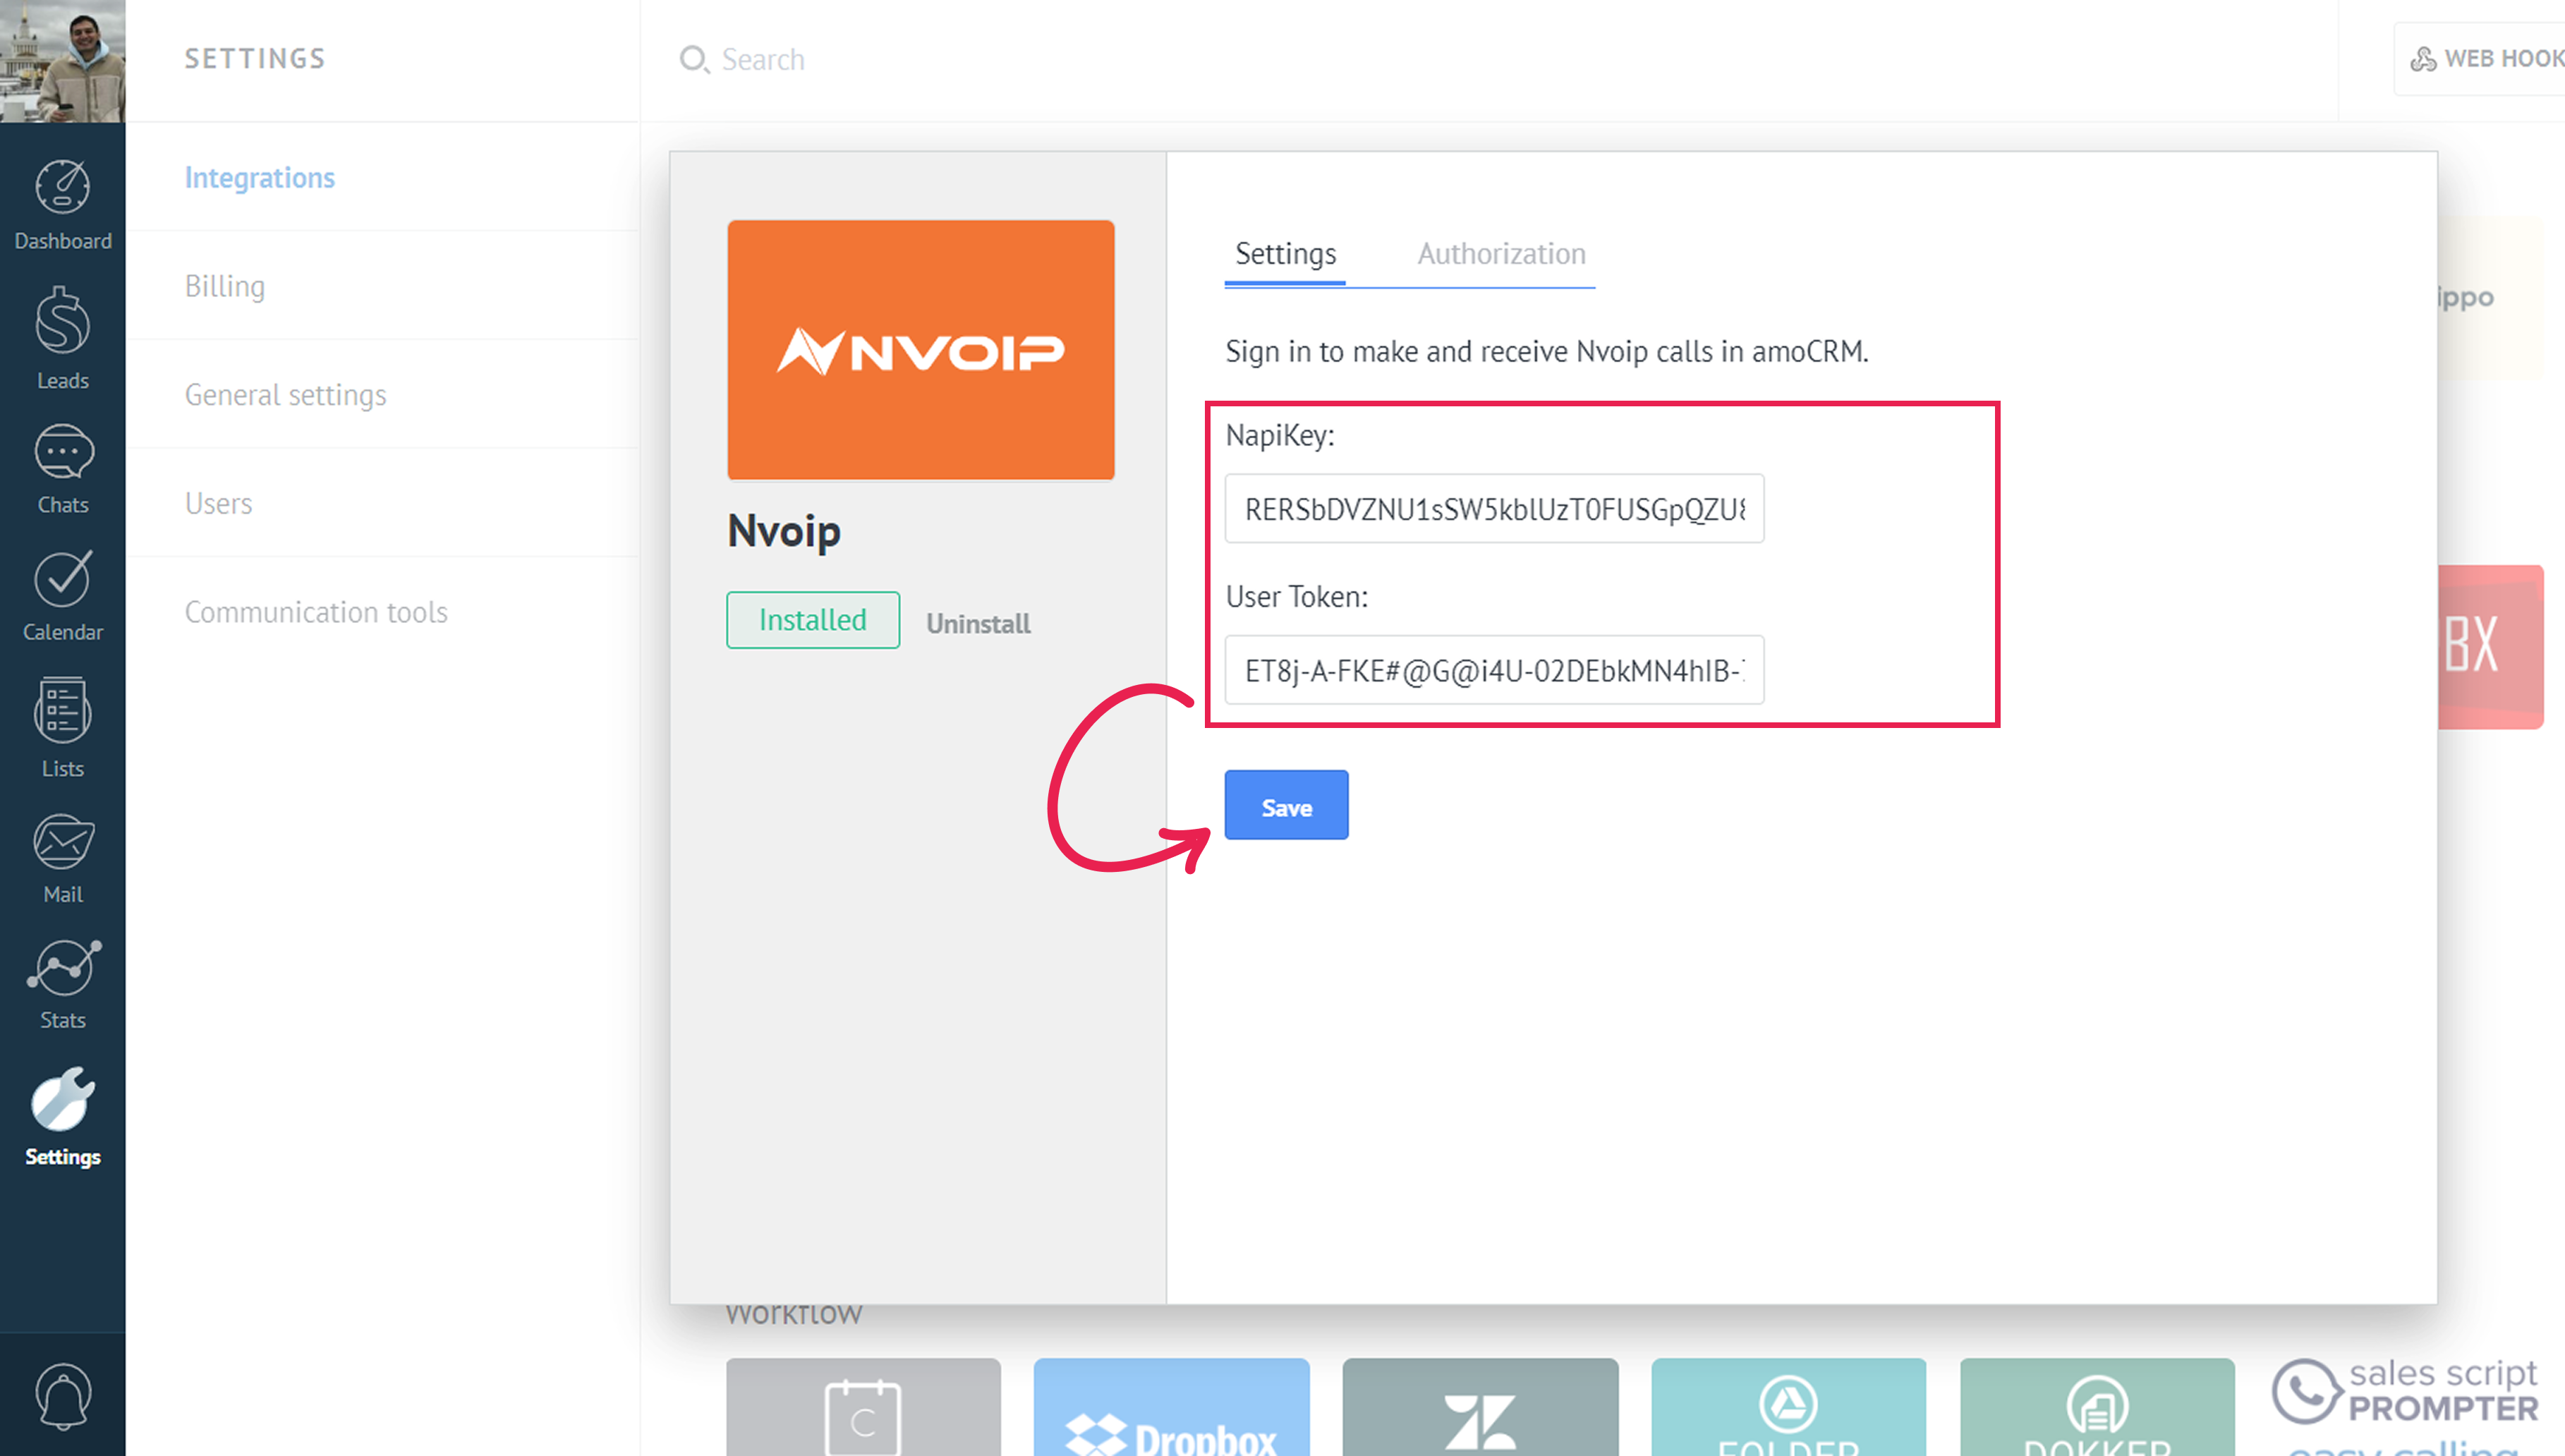This screenshot has width=2565, height=1456.
Task: Click the Installed status button
Action: pos(812,620)
